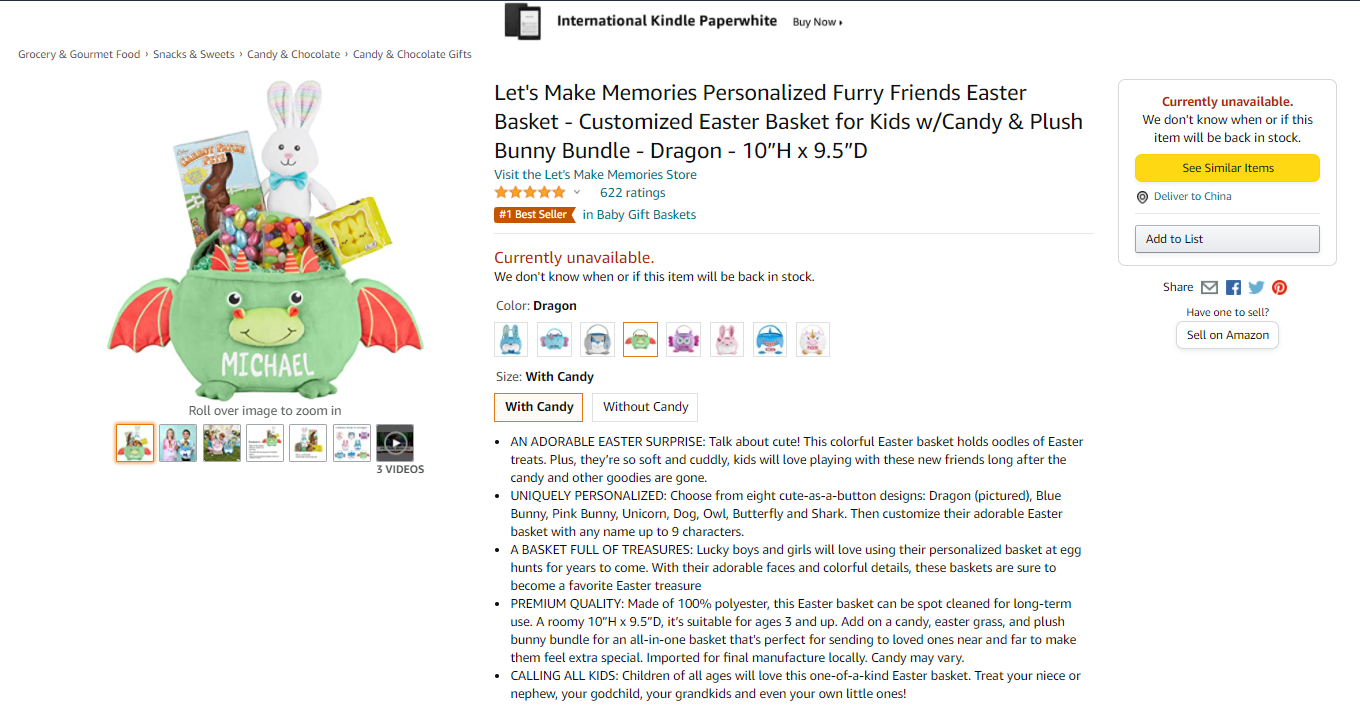
Task: Expand the star rating breakdown arrow
Action: (577, 193)
